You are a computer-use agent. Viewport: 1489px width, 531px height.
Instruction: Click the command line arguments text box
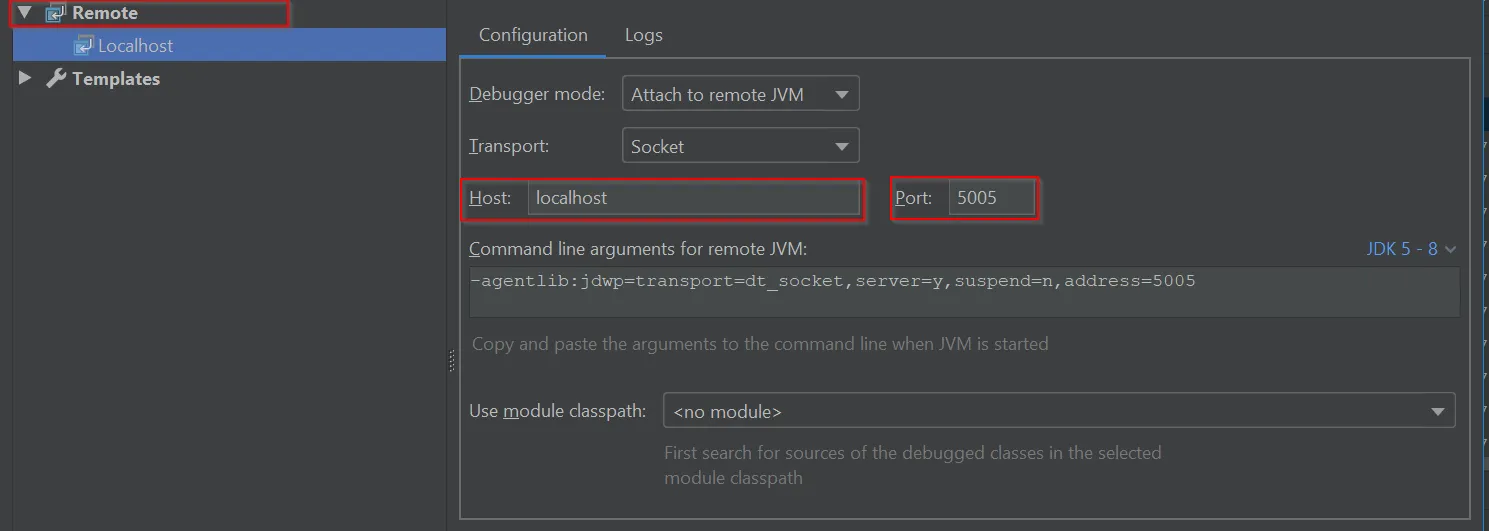(964, 291)
